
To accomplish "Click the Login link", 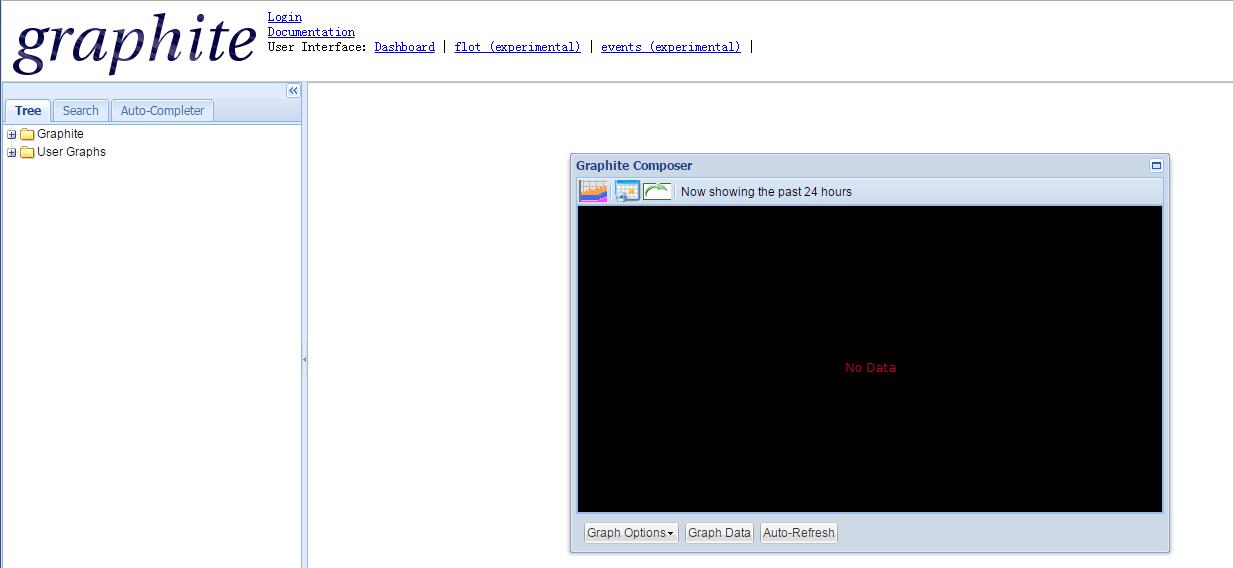I will tap(284, 17).
